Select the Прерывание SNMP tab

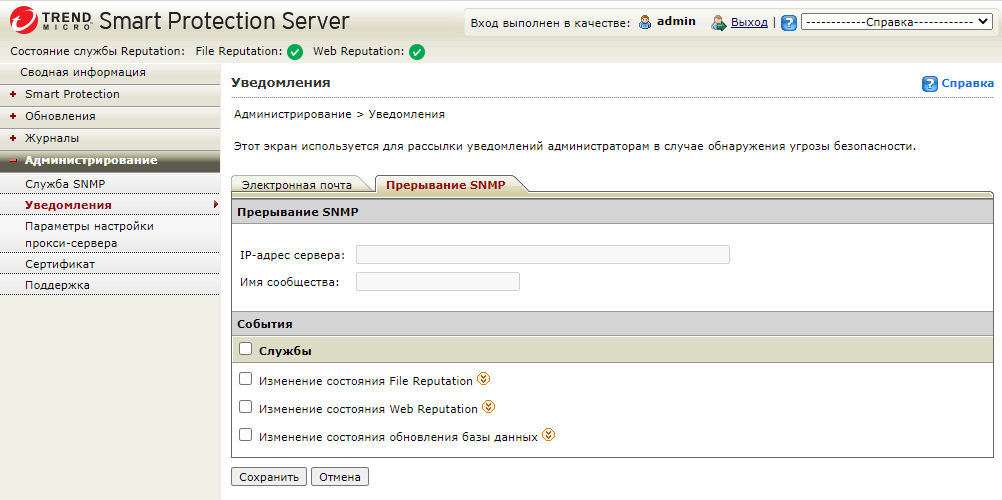click(446, 185)
